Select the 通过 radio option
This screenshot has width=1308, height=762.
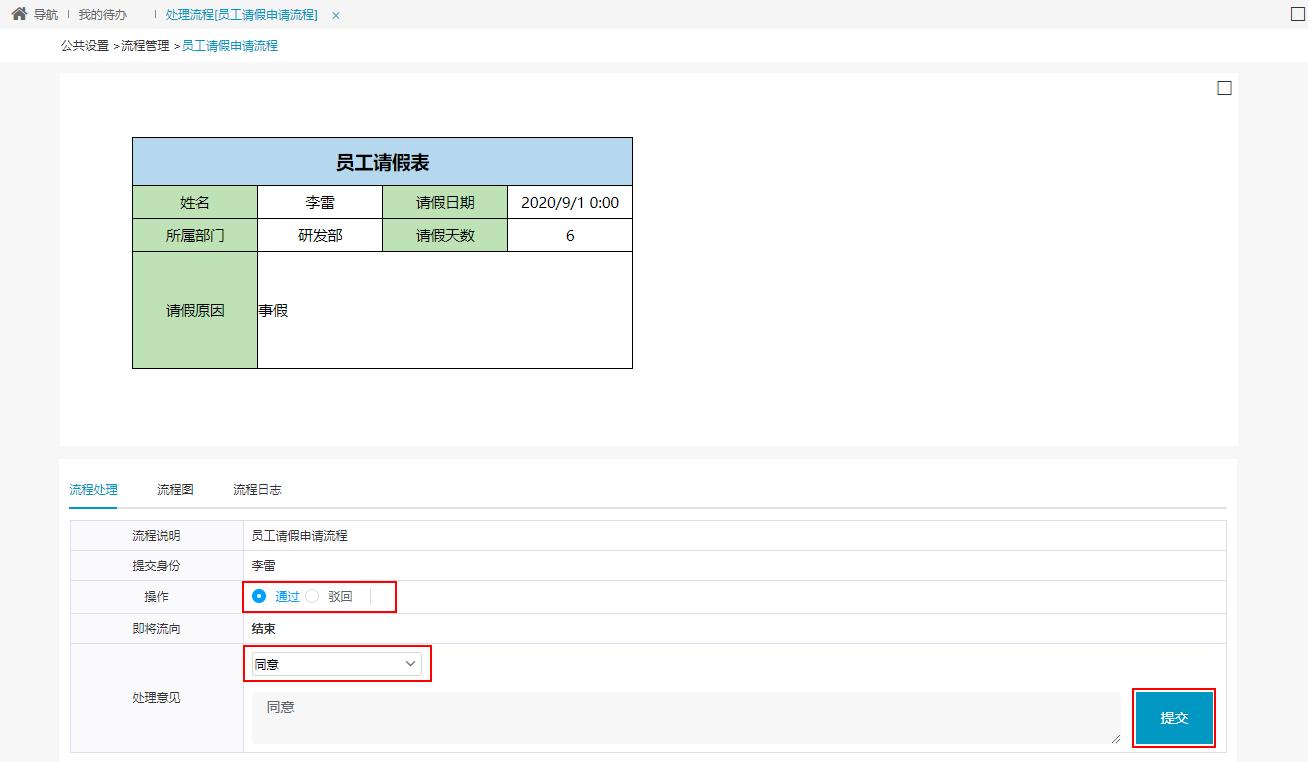coord(260,596)
